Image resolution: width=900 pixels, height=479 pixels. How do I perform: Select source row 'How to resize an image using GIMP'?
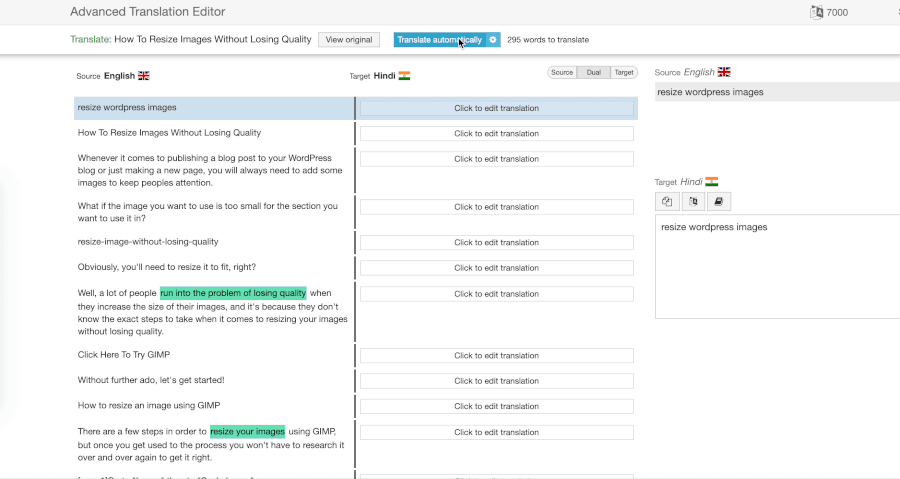pos(149,405)
